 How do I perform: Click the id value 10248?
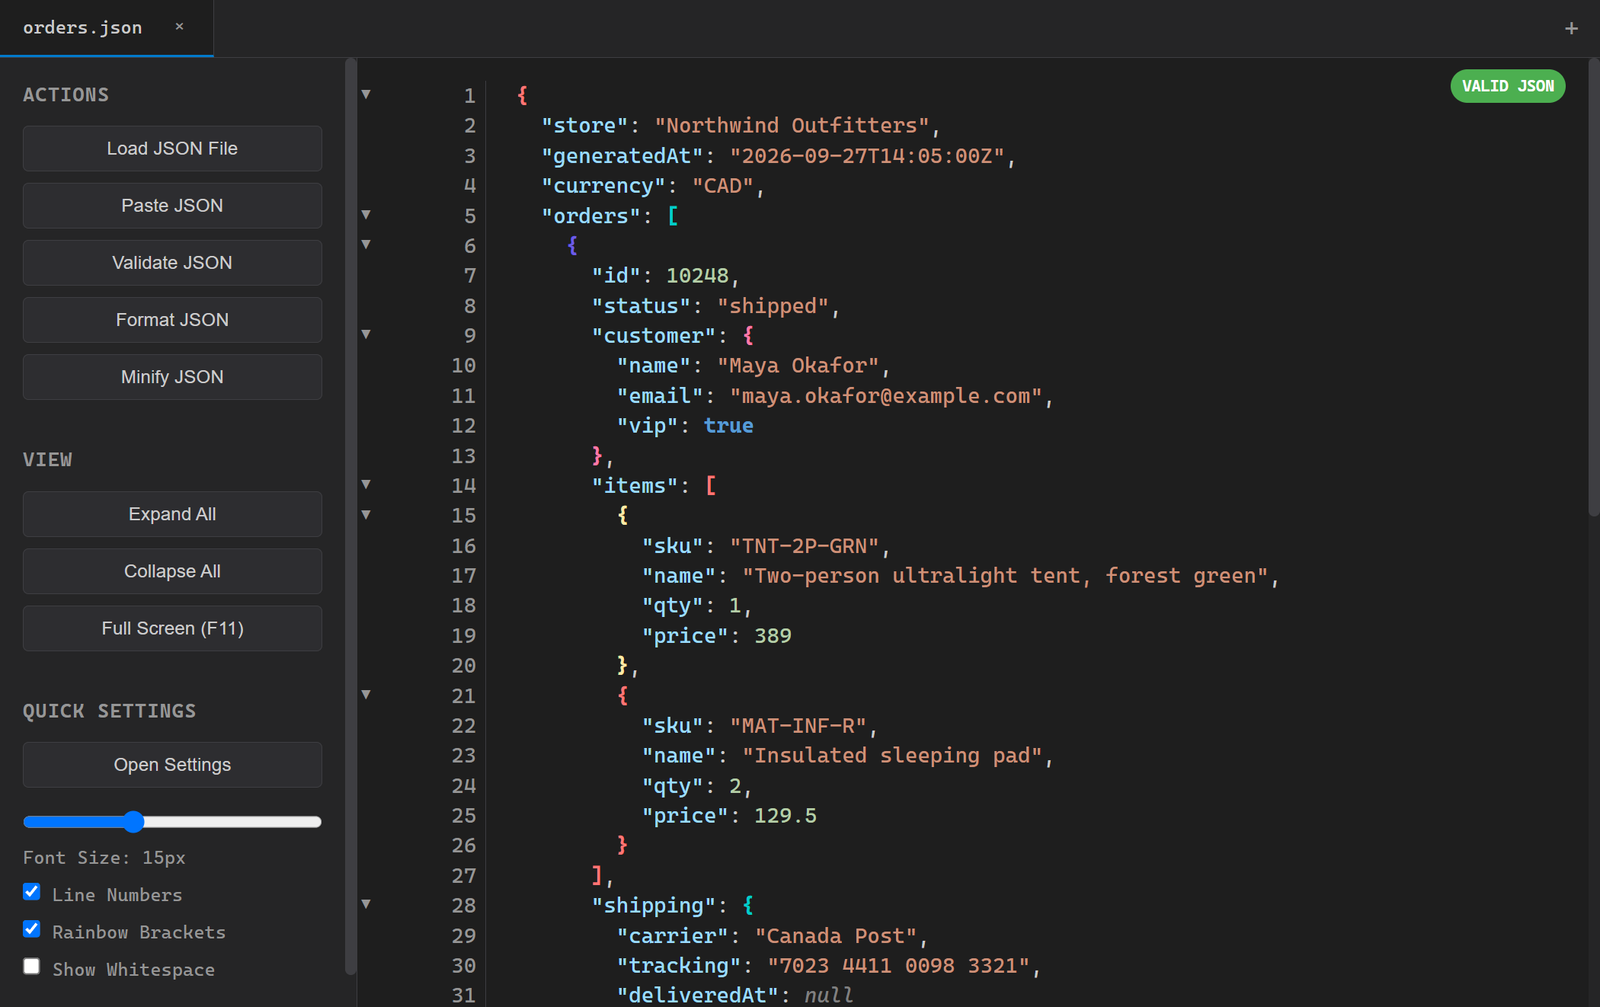(x=698, y=275)
